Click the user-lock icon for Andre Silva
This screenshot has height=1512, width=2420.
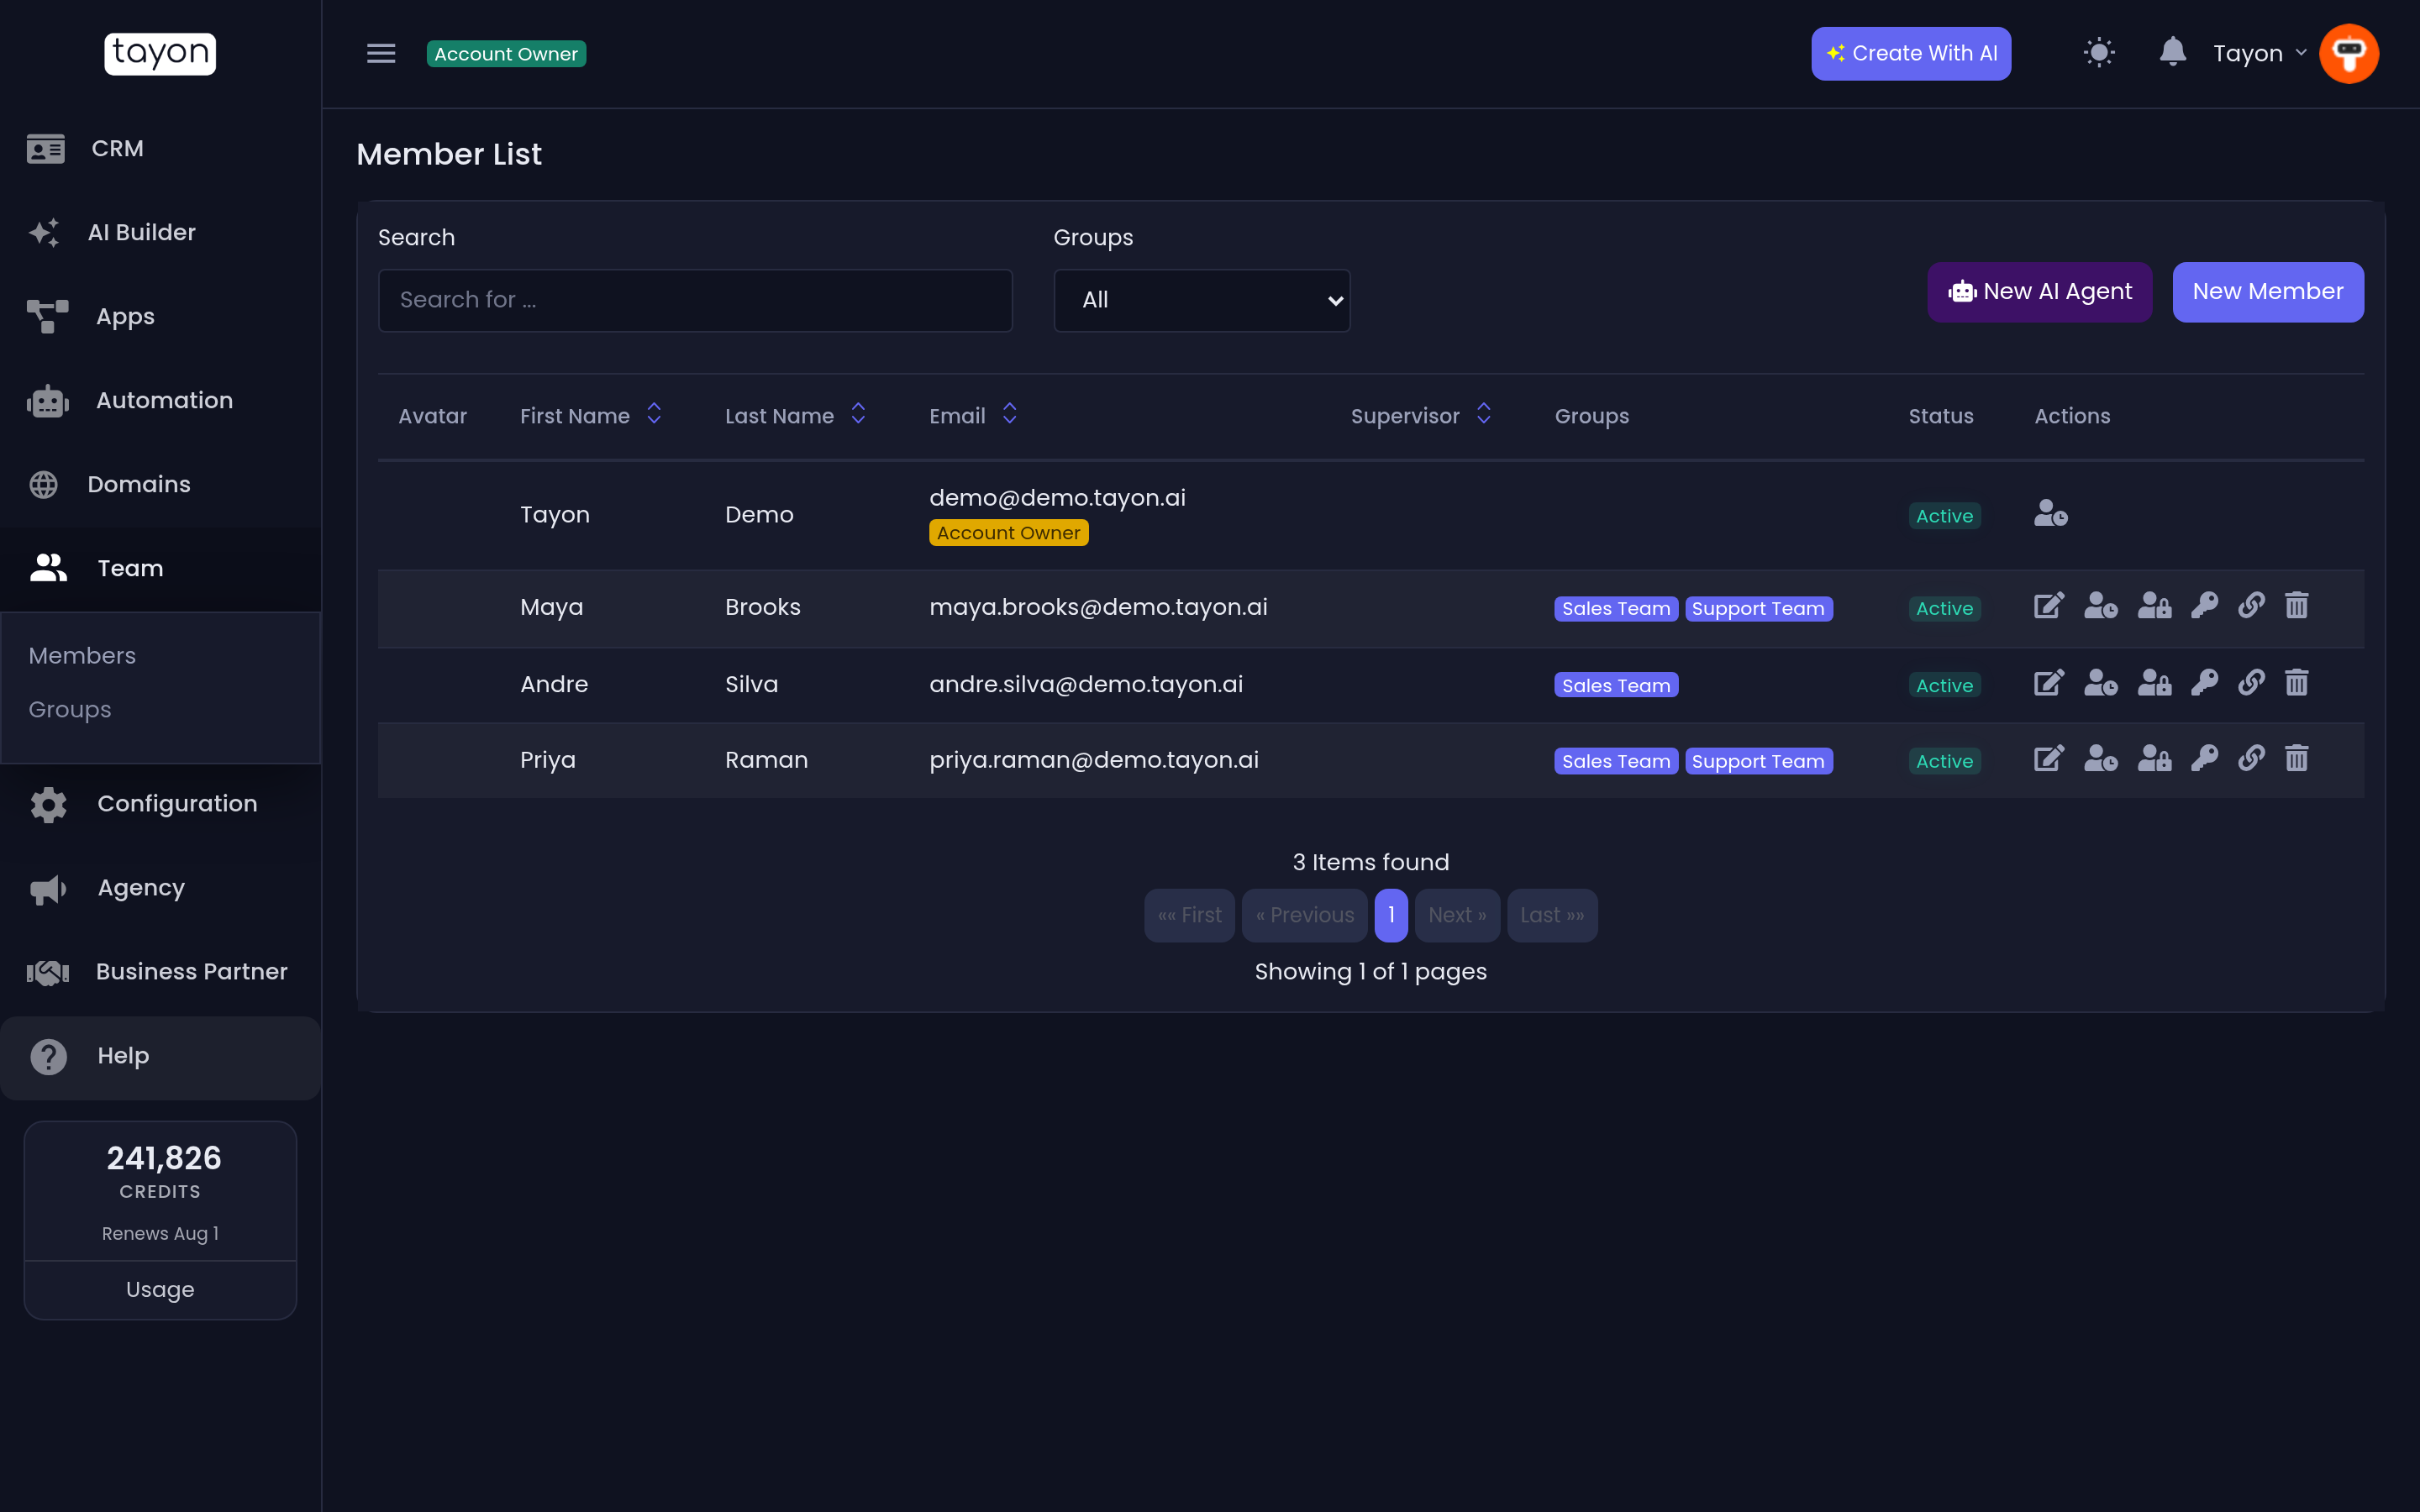(x=2154, y=683)
